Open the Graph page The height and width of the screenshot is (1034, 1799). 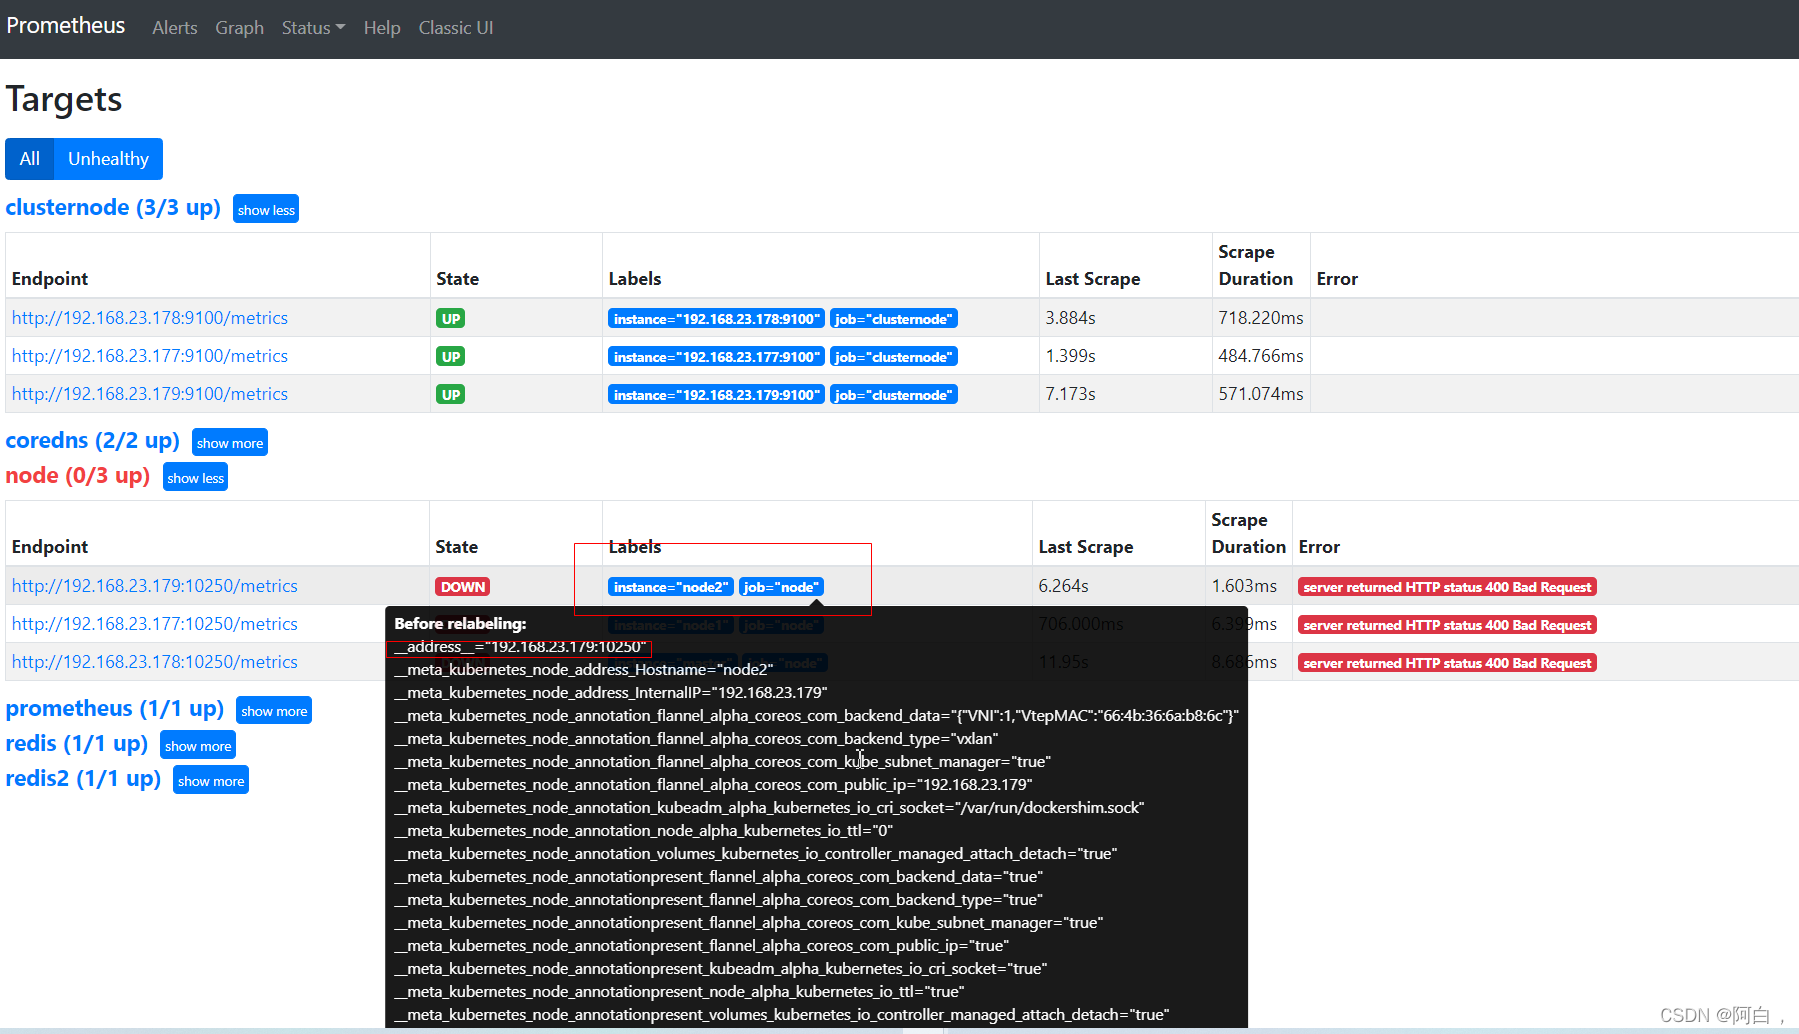coord(240,28)
